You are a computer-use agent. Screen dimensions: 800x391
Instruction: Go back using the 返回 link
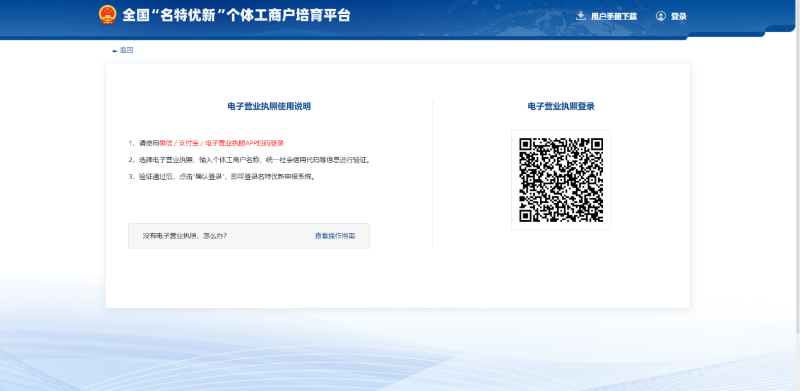(x=127, y=50)
